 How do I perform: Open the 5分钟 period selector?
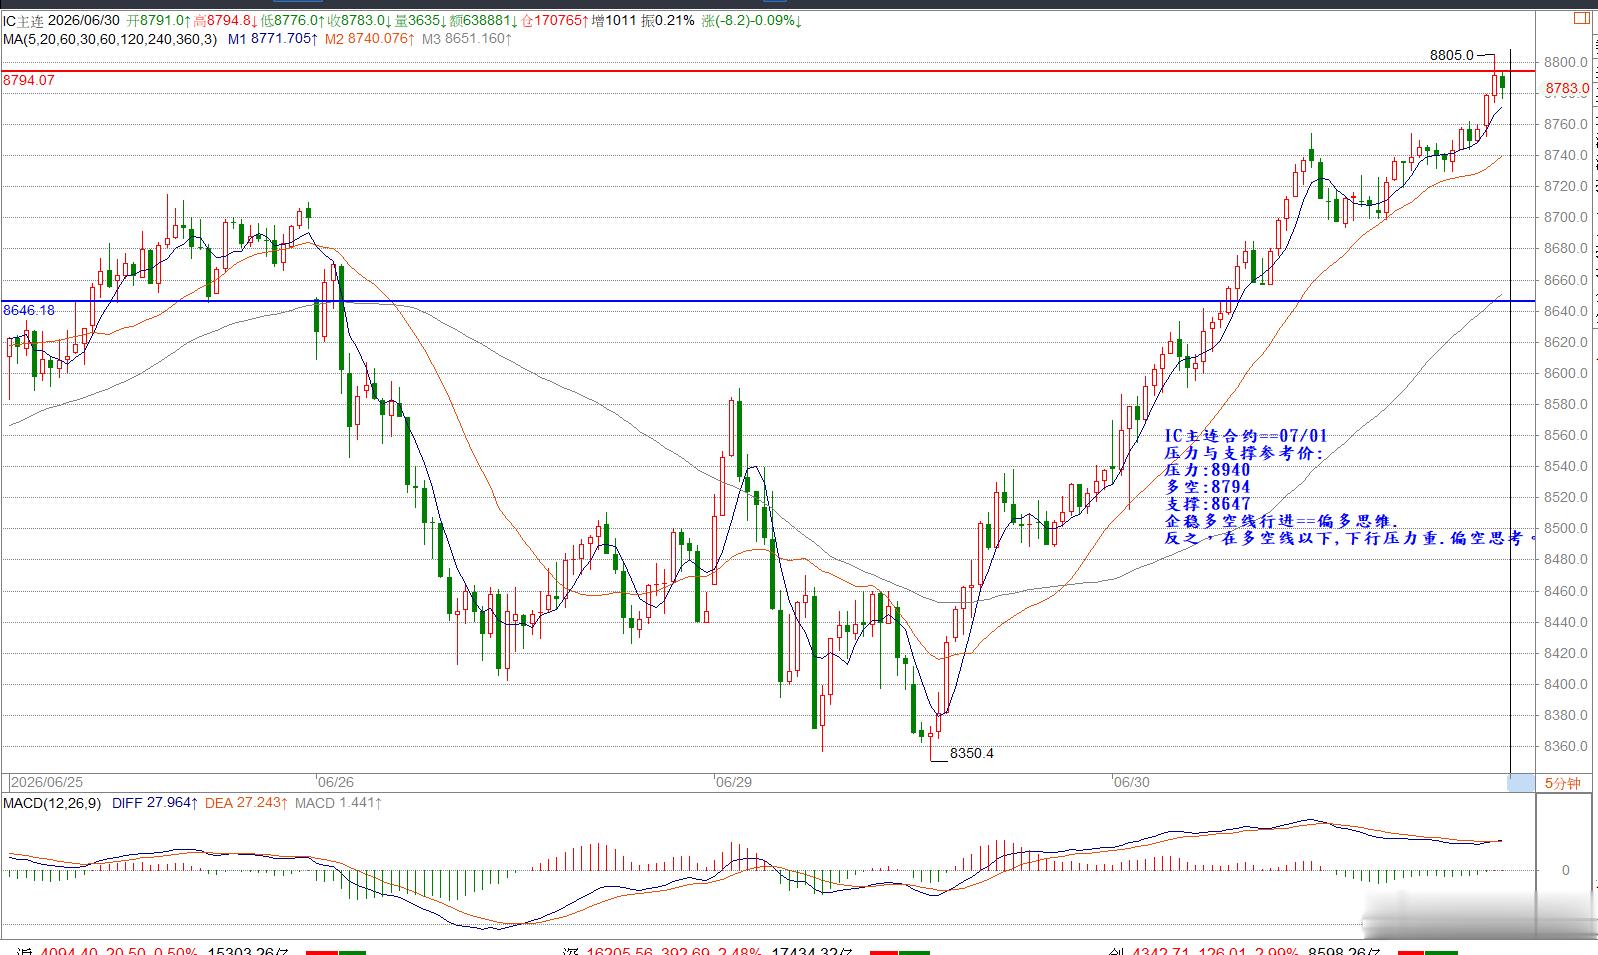coord(1562,783)
